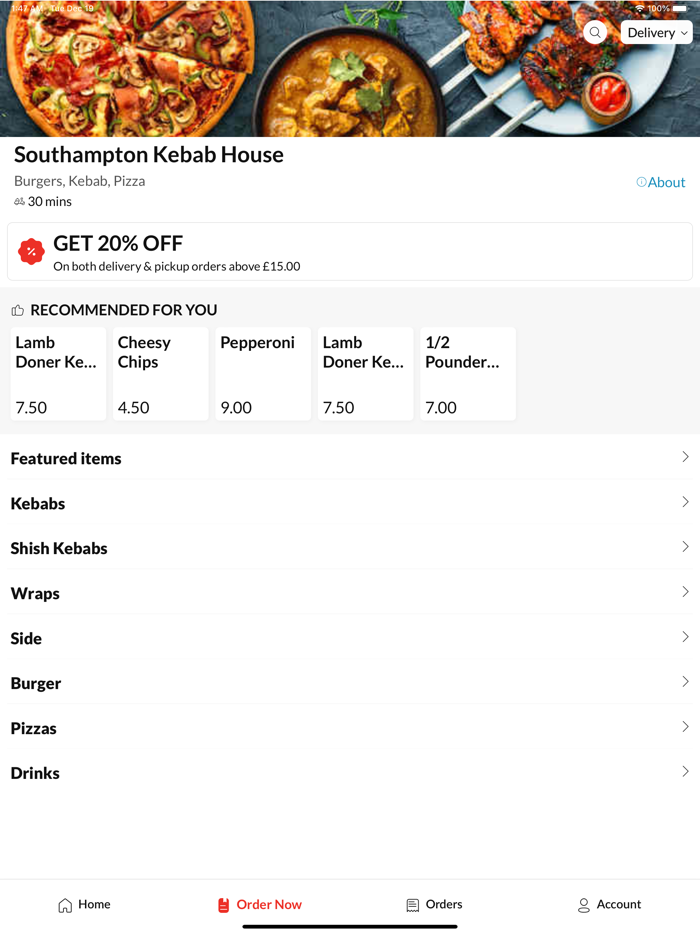700x934 pixels.
Task: Click the delivery time scooter icon
Action: [18, 201]
